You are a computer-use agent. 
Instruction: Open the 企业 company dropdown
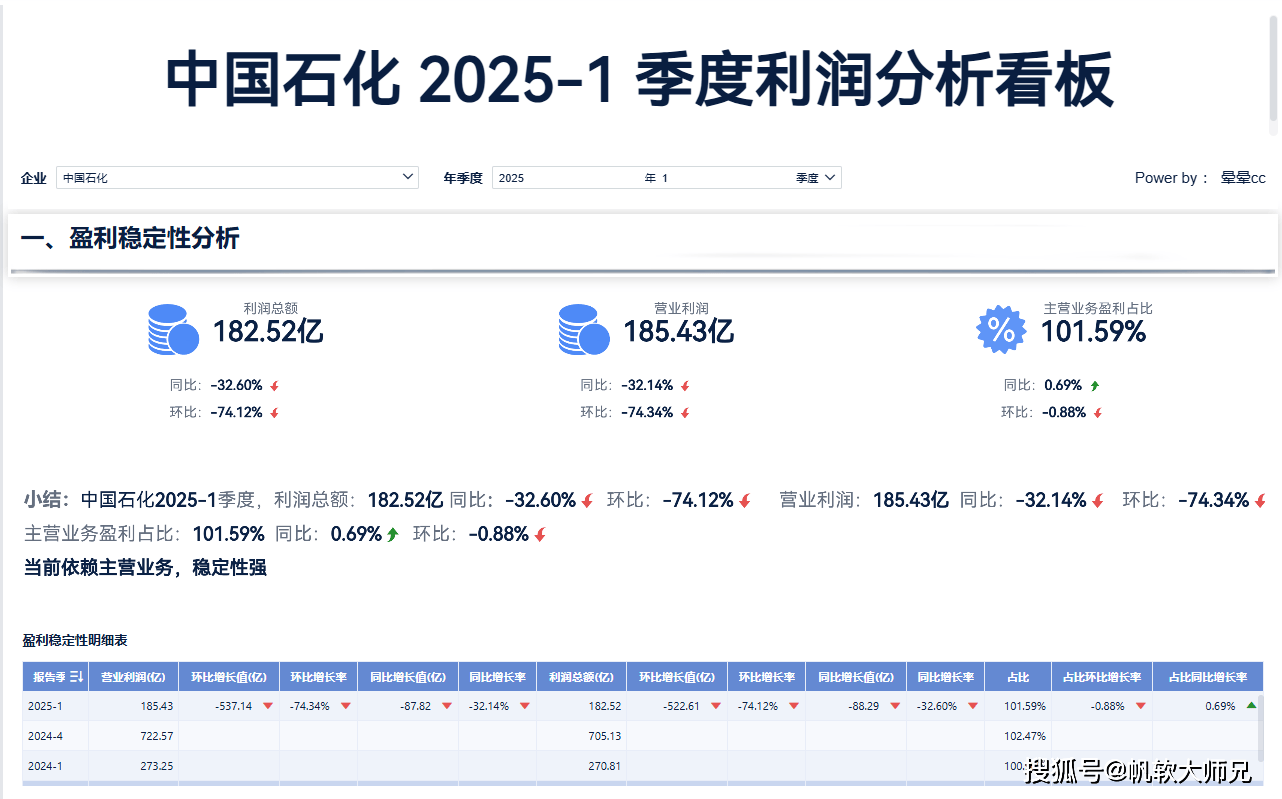pyautogui.click(x=237, y=178)
